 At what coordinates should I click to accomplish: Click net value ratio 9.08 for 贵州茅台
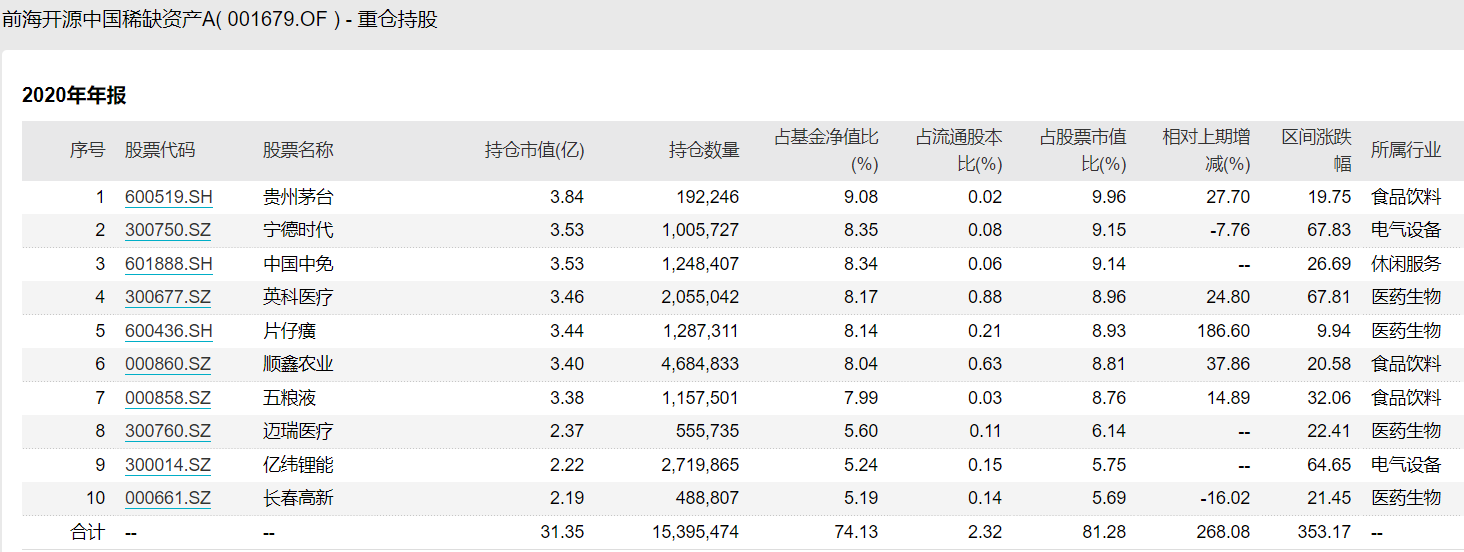point(861,197)
